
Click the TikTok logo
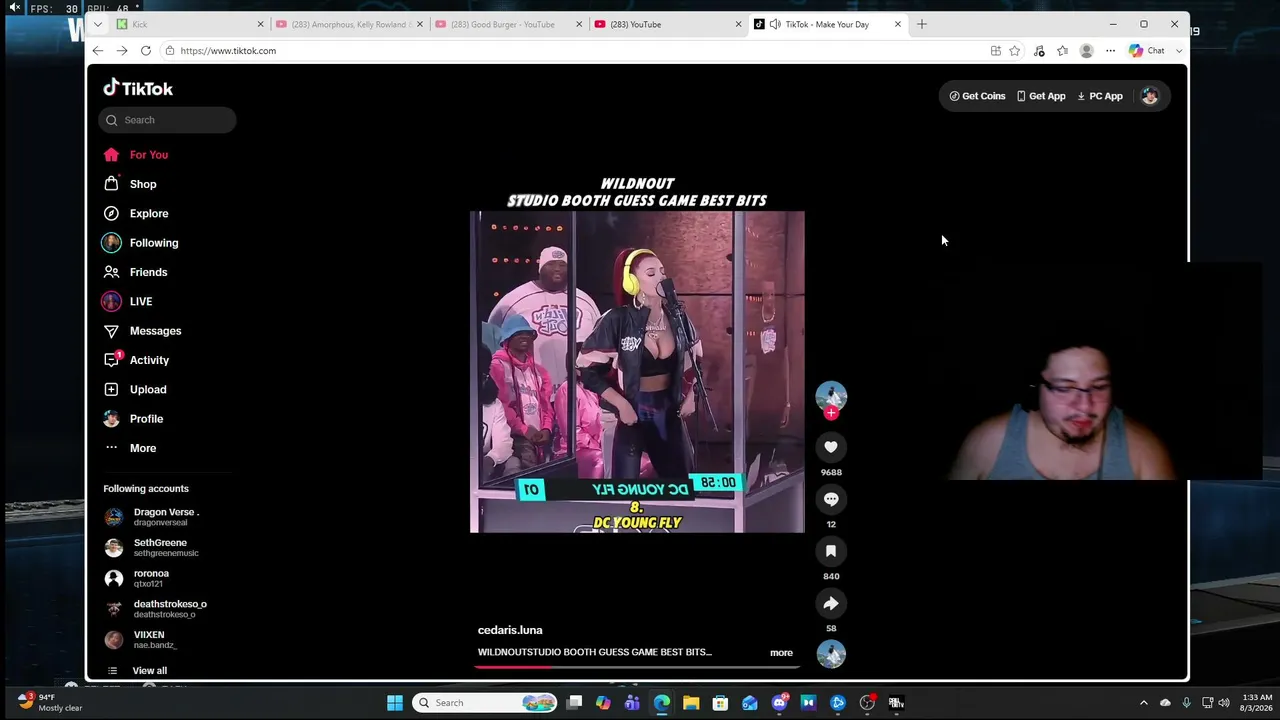point(138,88)
